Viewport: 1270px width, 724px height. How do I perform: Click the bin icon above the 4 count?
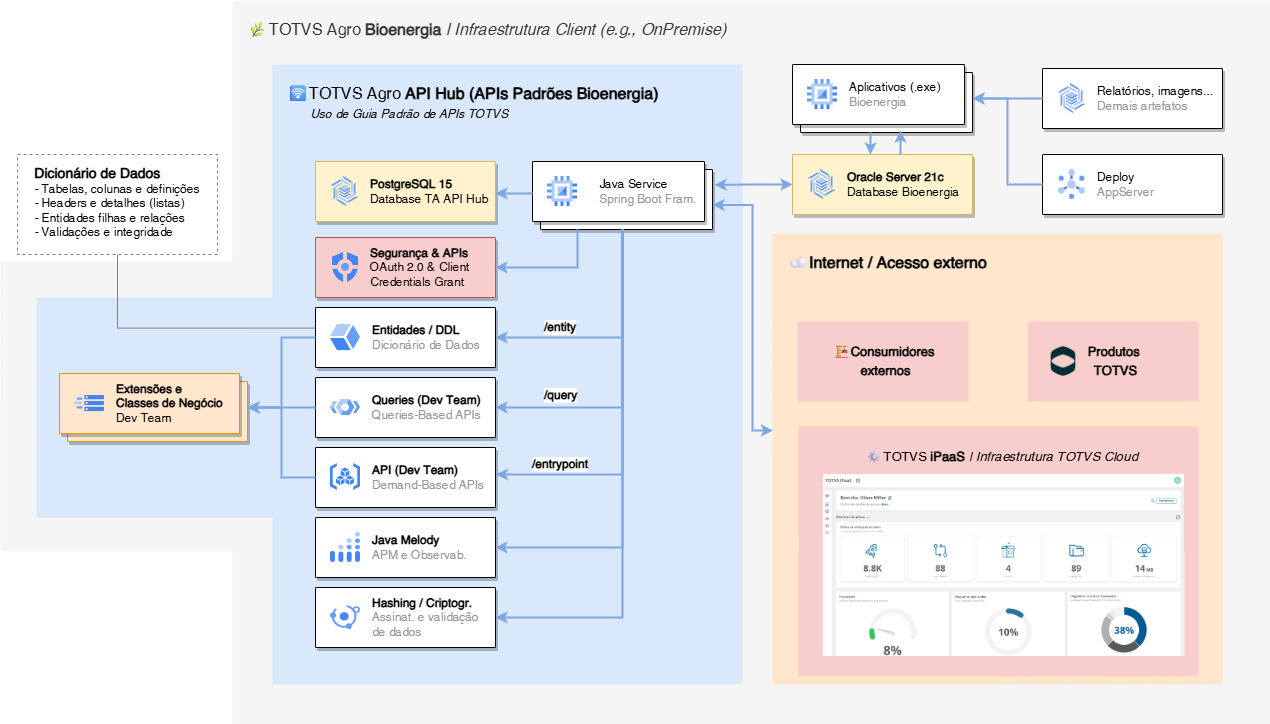click(1008, 550)
